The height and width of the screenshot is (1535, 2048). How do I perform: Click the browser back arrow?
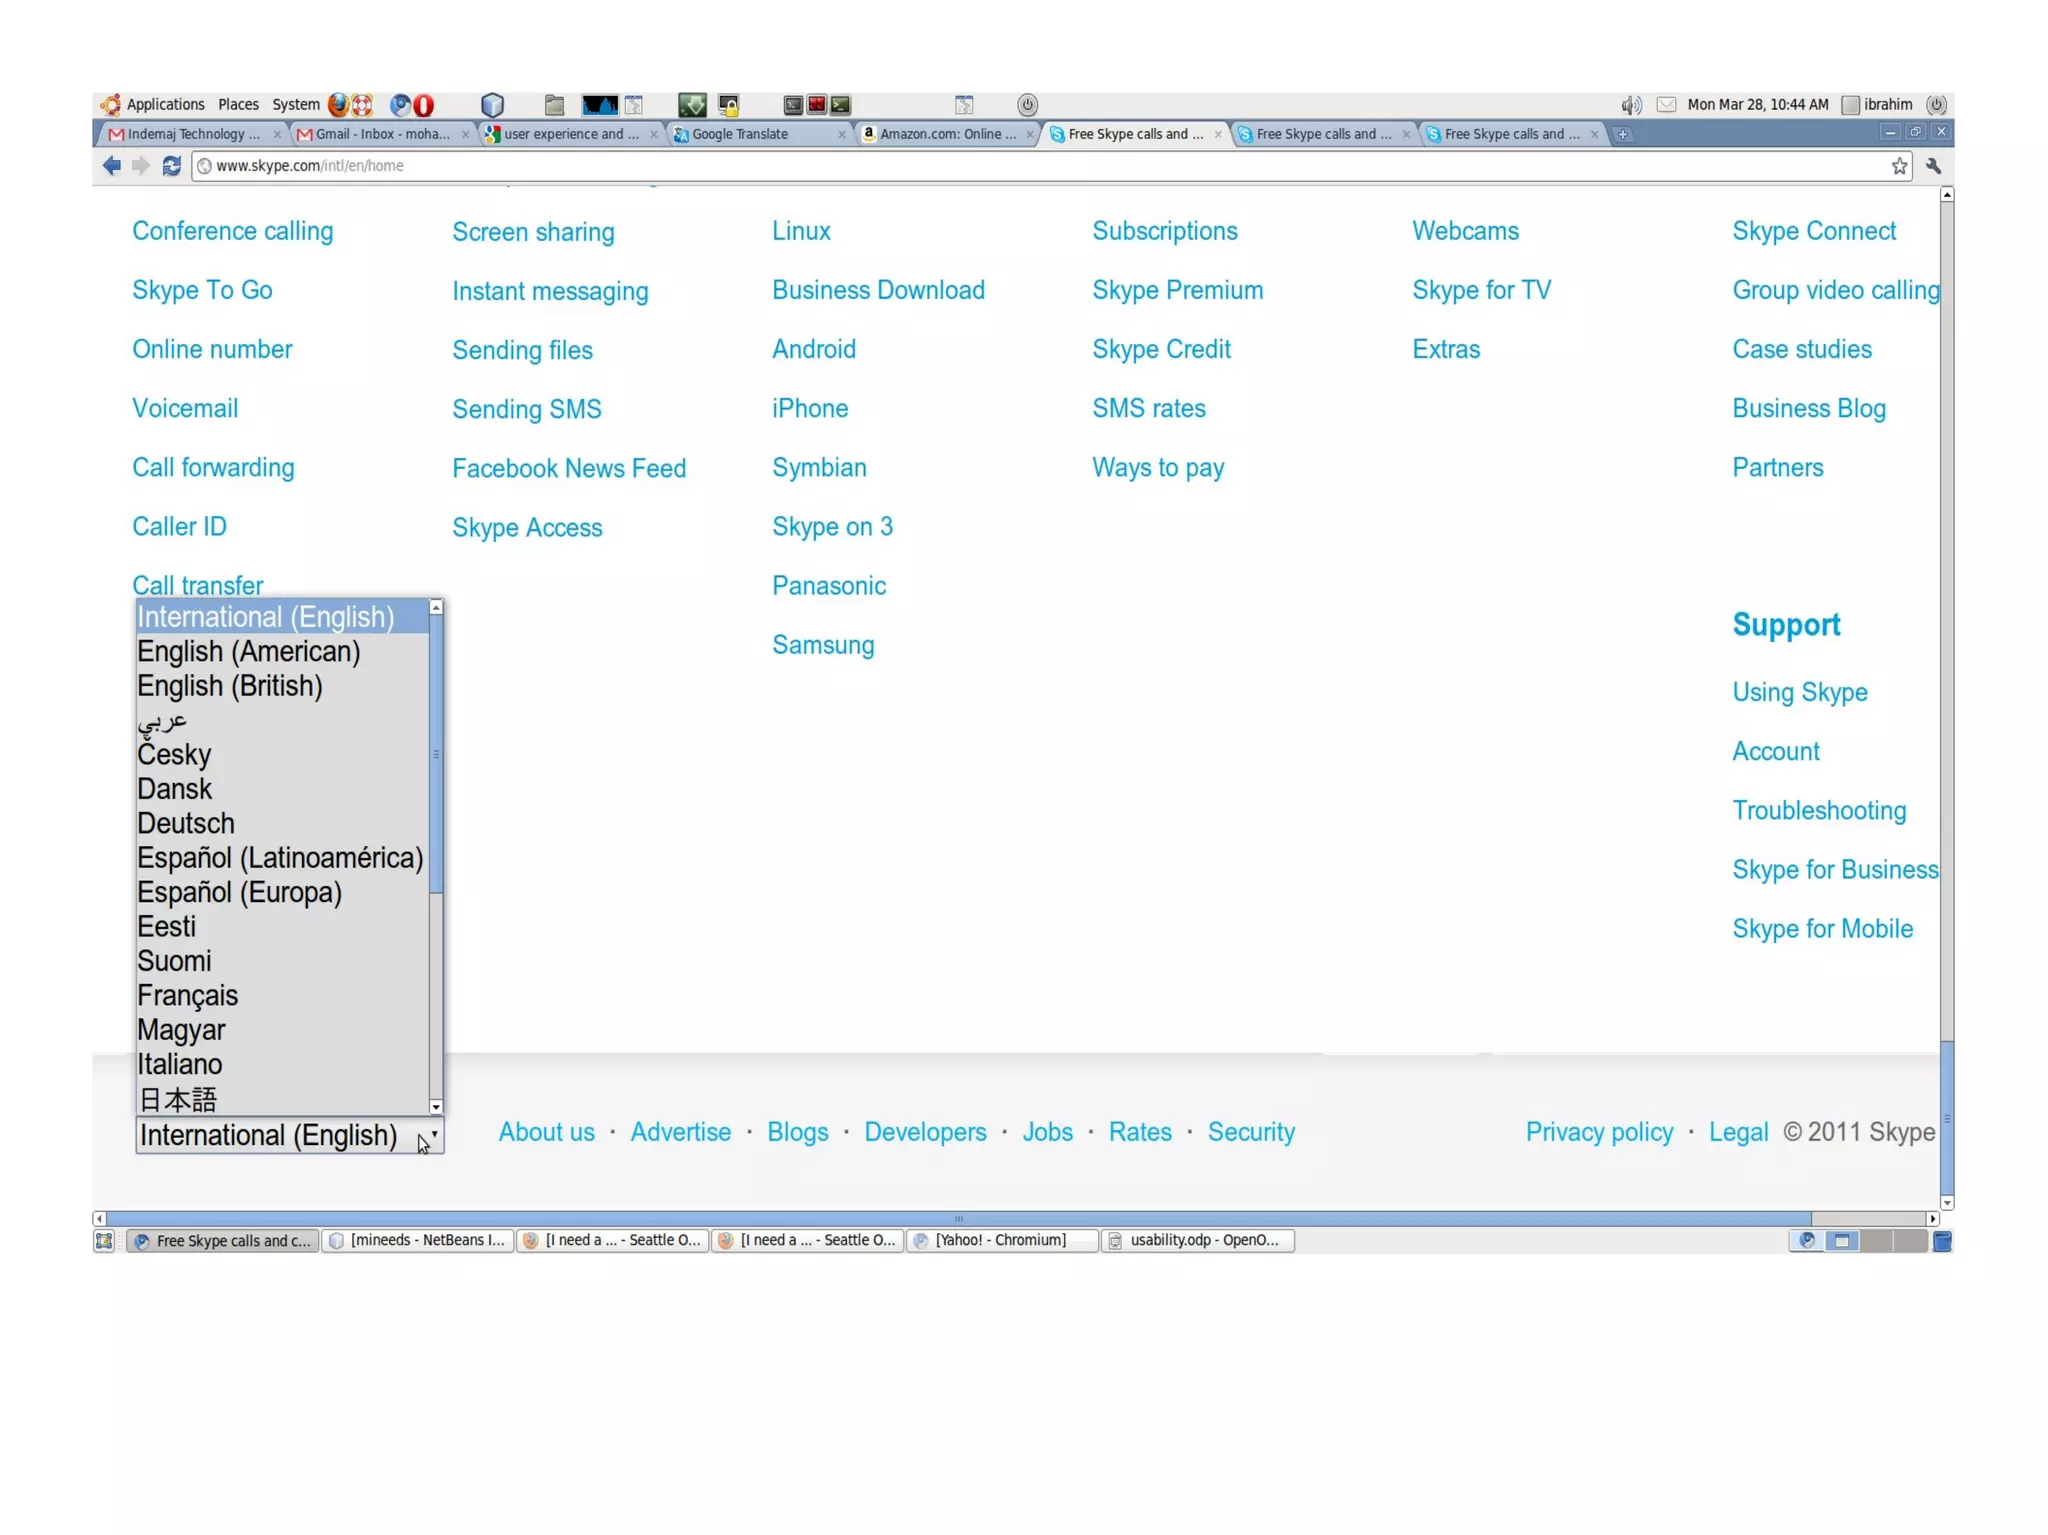(111, 166)
